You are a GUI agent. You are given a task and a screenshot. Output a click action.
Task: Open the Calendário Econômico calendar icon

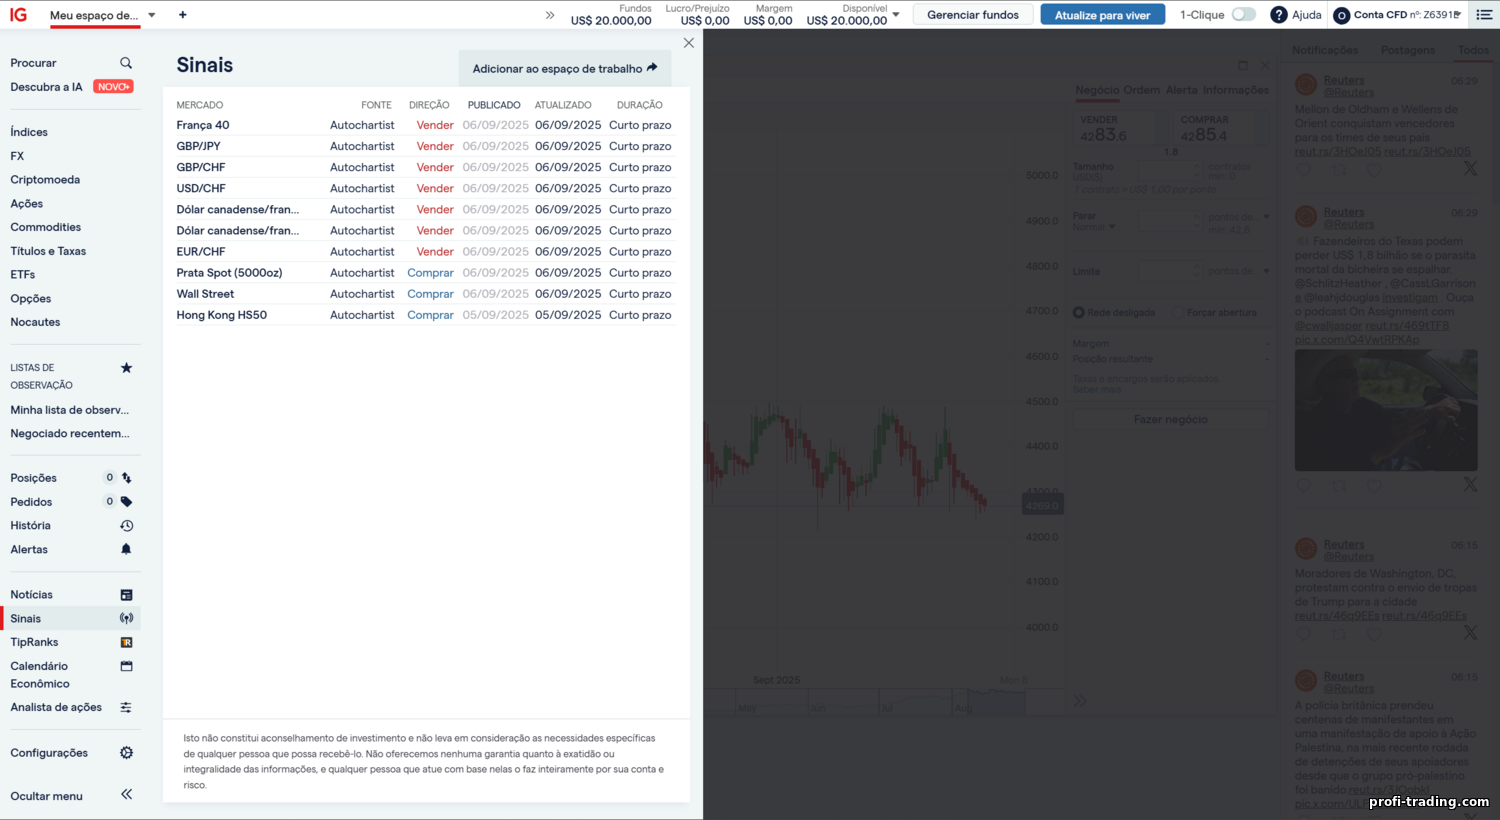126,666
